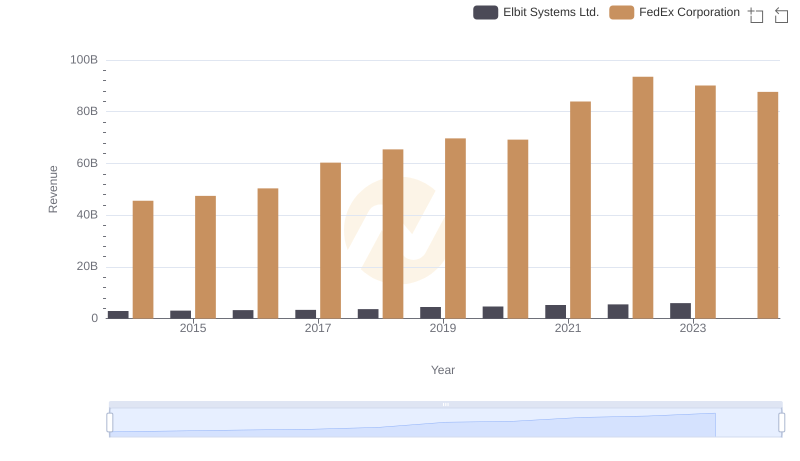Click the 2023 x-axis label
Image resolution: width=800 pixels, height=461 pixels.
[693, 328]
